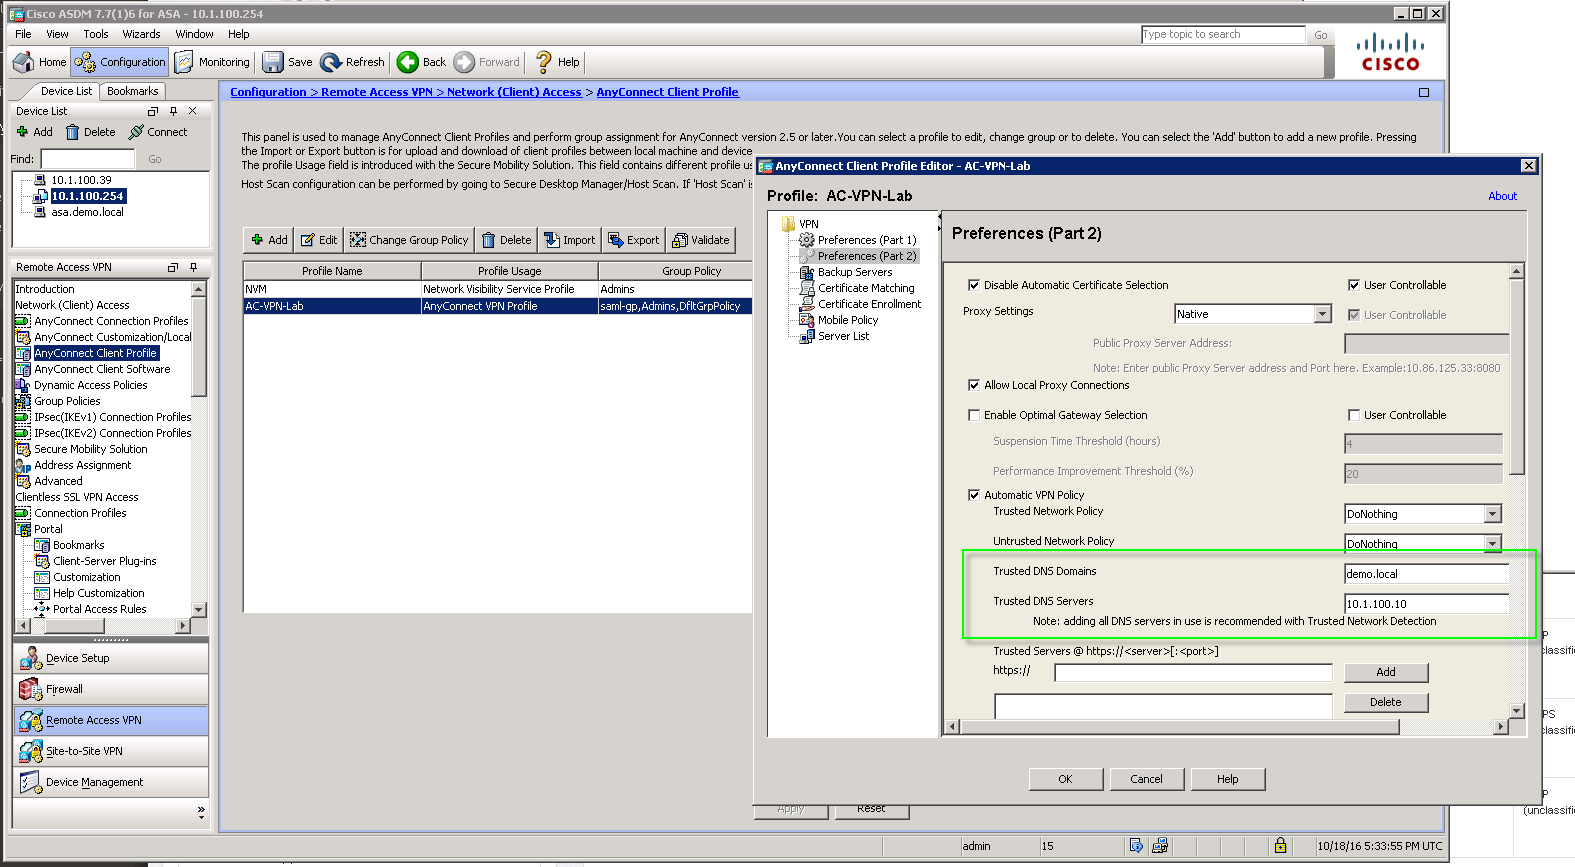1575x867 pixels.
Task: Select Group Policies tree item
Action: 67,401
